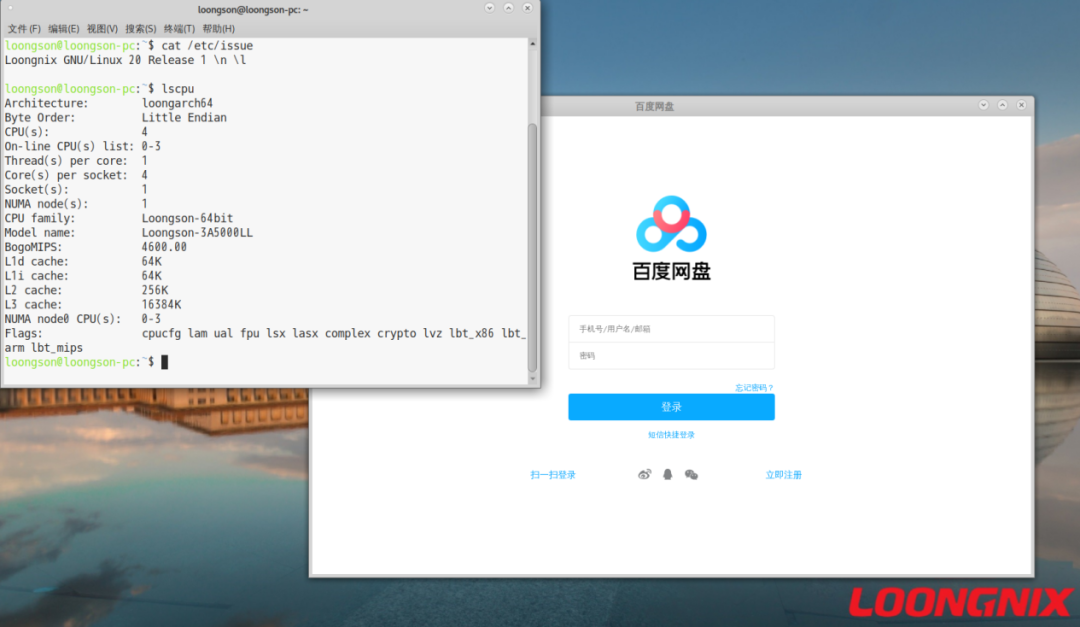Image resolution: width=1080 pixels, height=627 pixels.
Task: Click the 手机号/用户名/邮箱 input field
Action: [x=671, y=329]
